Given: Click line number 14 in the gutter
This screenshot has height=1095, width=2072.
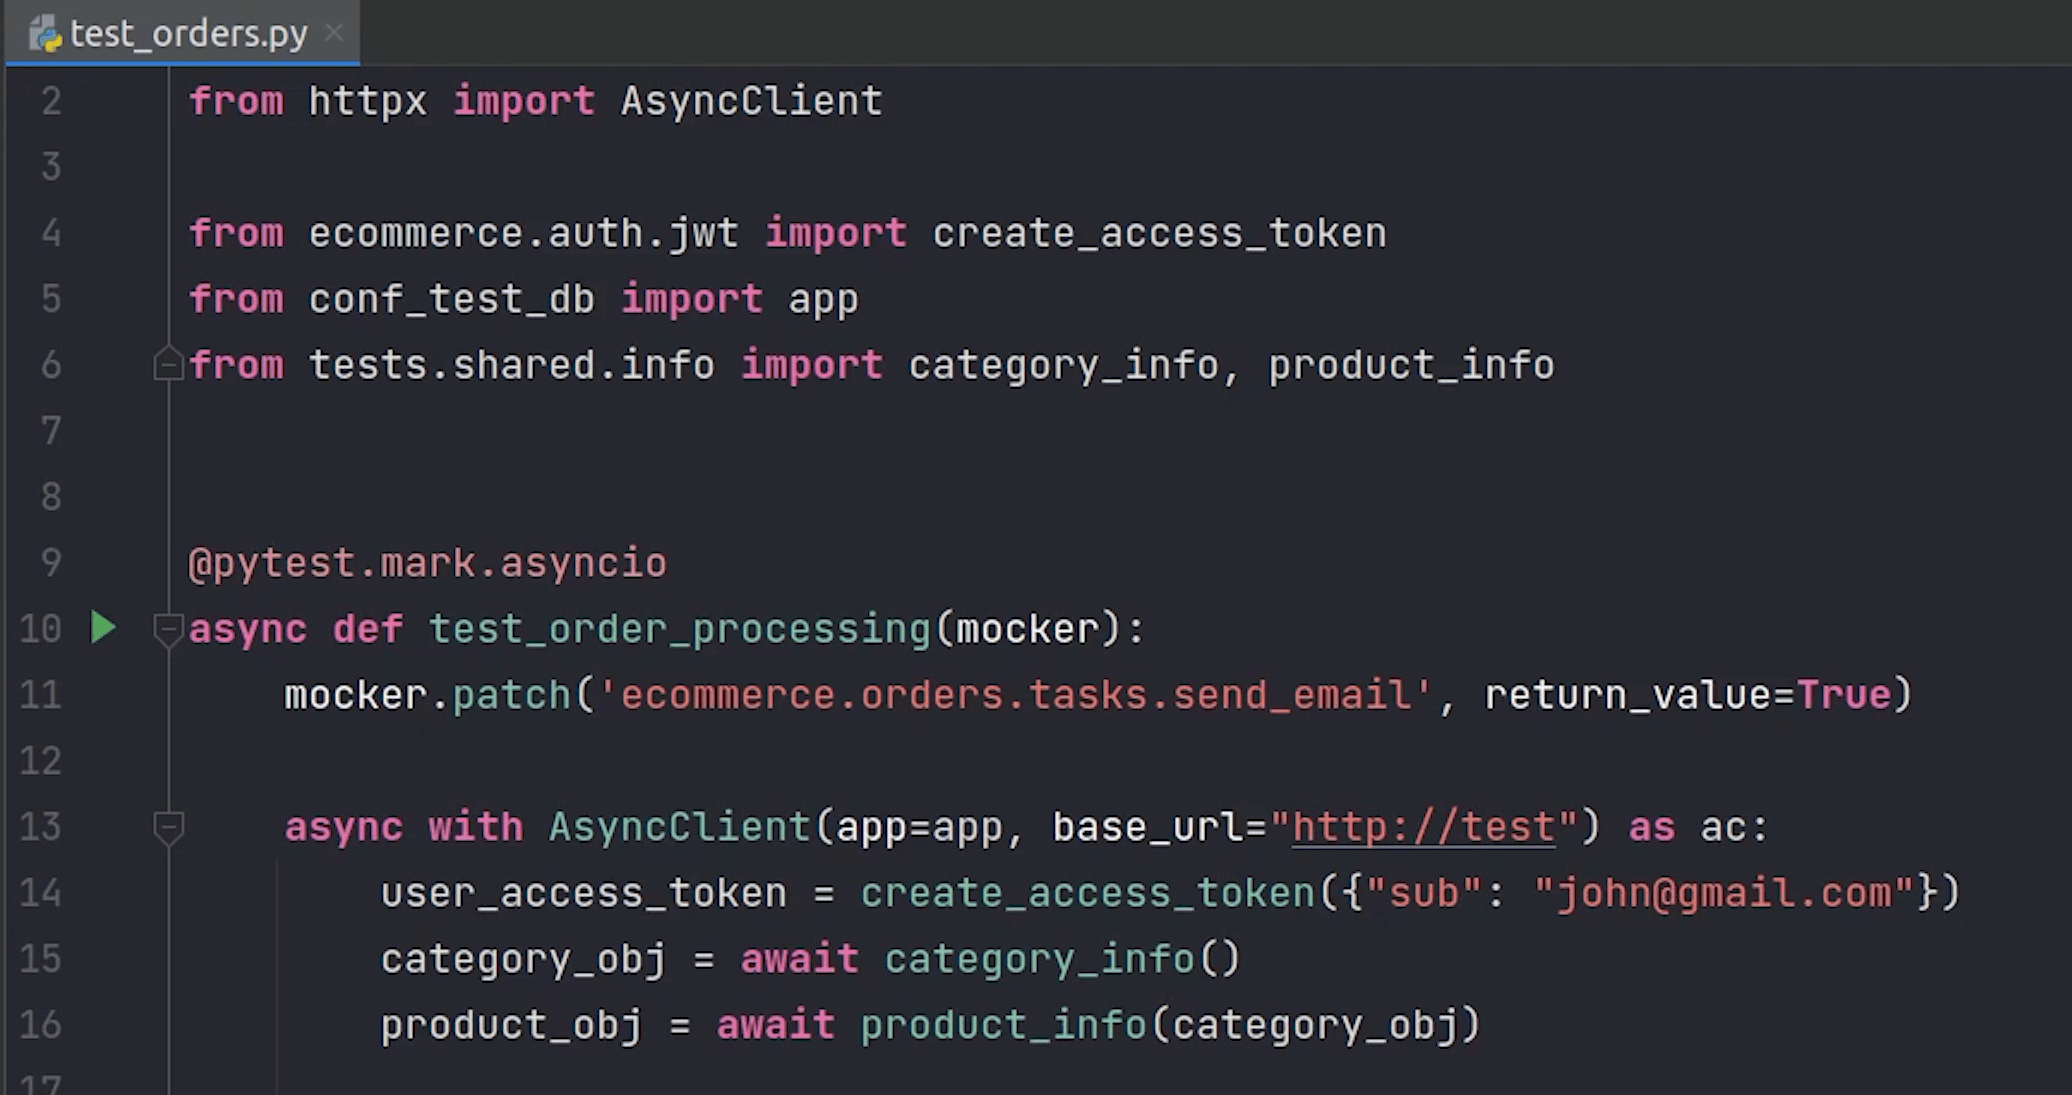Looking at the screenshot, I should click(x=41, y=893).
